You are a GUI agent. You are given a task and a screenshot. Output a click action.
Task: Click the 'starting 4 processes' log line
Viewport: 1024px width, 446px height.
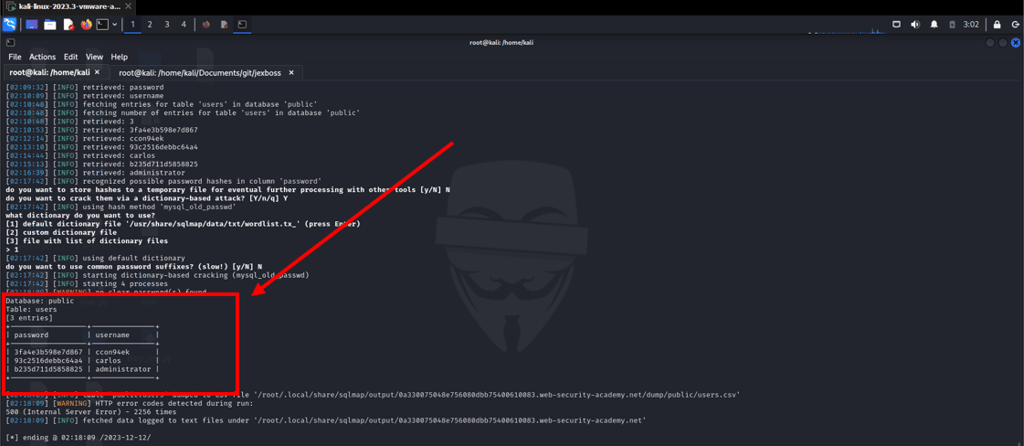coord(87,284)
